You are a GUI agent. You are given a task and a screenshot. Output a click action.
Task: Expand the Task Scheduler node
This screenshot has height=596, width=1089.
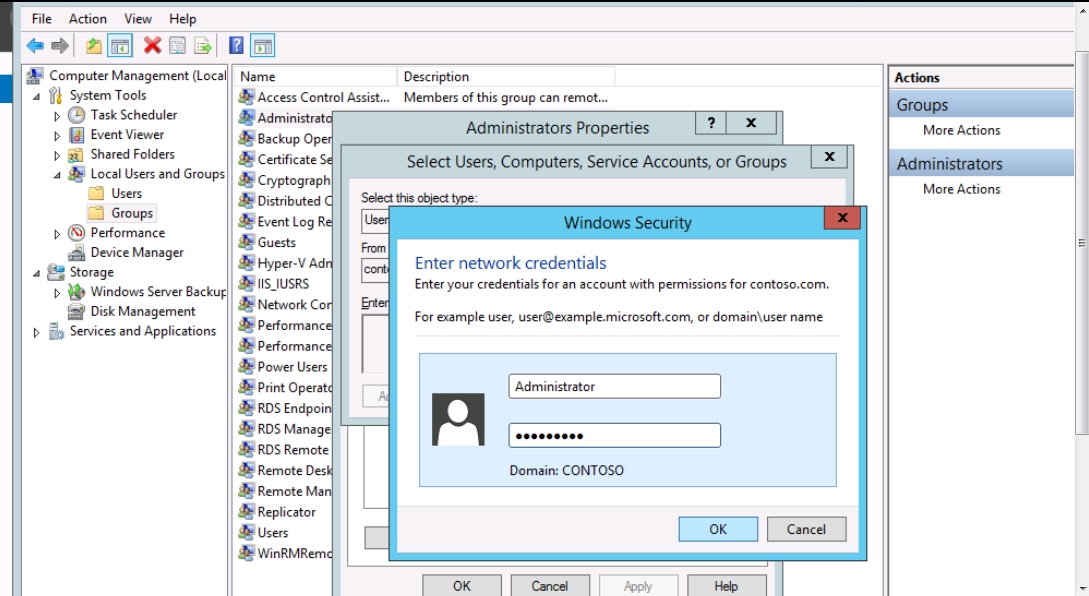pyautogui.click(x=58, y=116)
